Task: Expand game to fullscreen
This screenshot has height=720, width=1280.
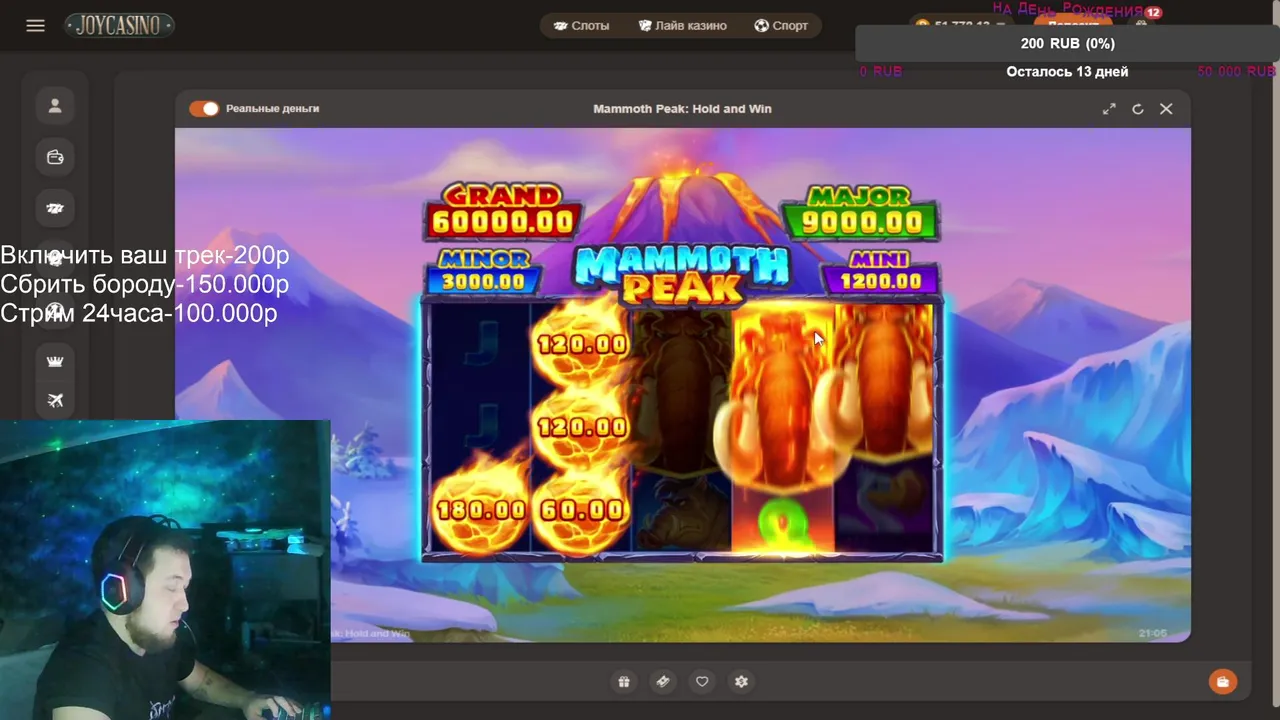Action: click(x=1109, y=109)
